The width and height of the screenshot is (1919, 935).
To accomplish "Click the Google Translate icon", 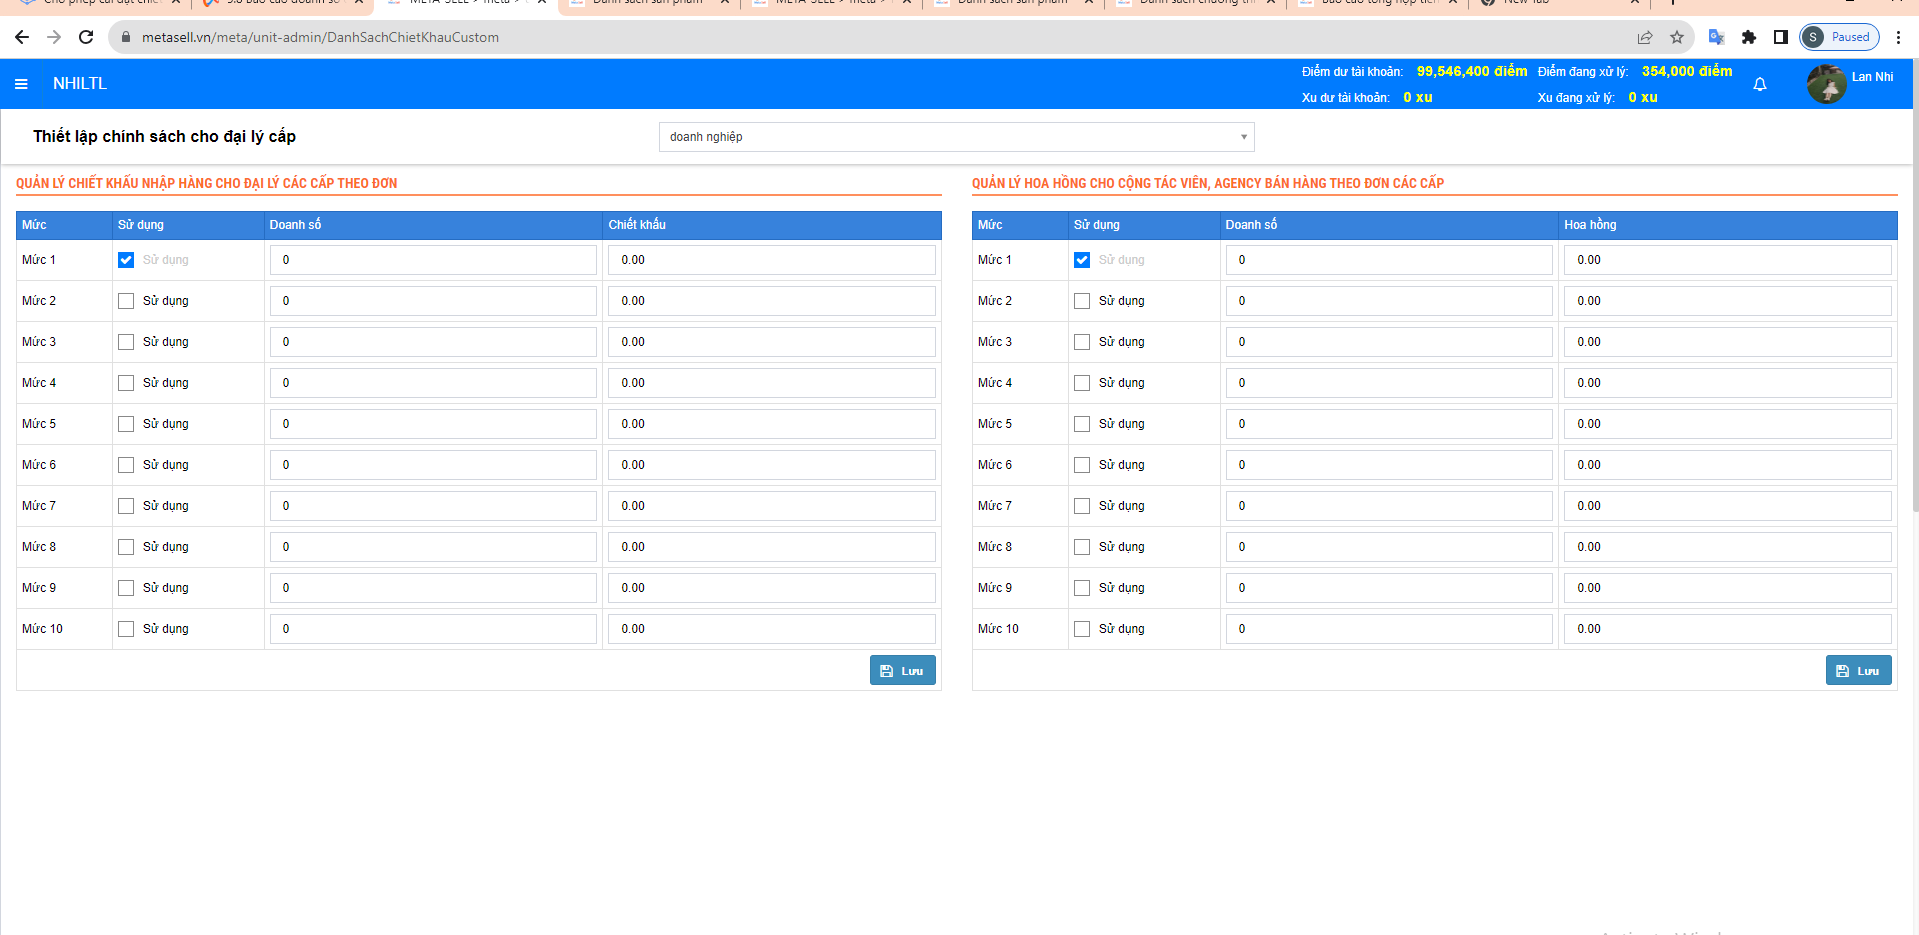I will 1716,37.
